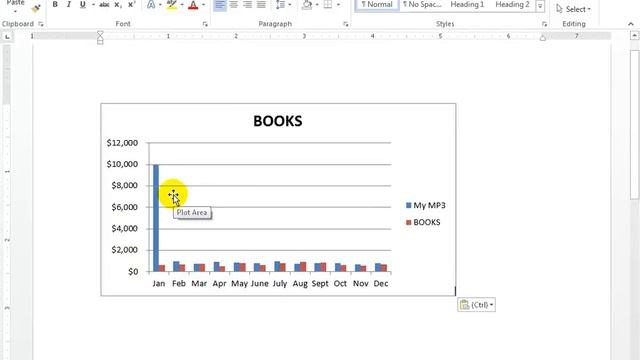Align text left
The image size is (640, 360).
coord(220,5)
